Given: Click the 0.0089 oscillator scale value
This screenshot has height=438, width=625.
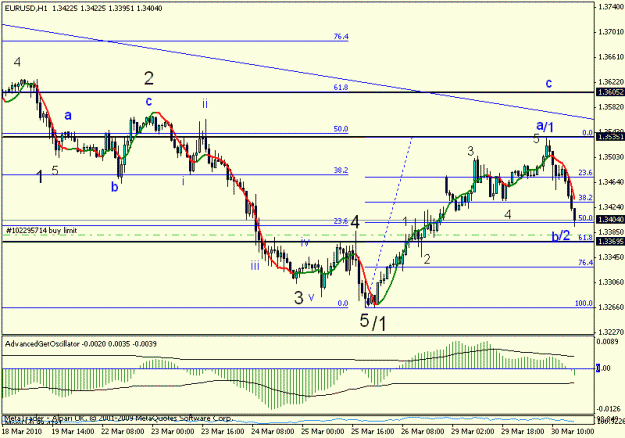Looking at the screenshot, I should coord(608,342).
